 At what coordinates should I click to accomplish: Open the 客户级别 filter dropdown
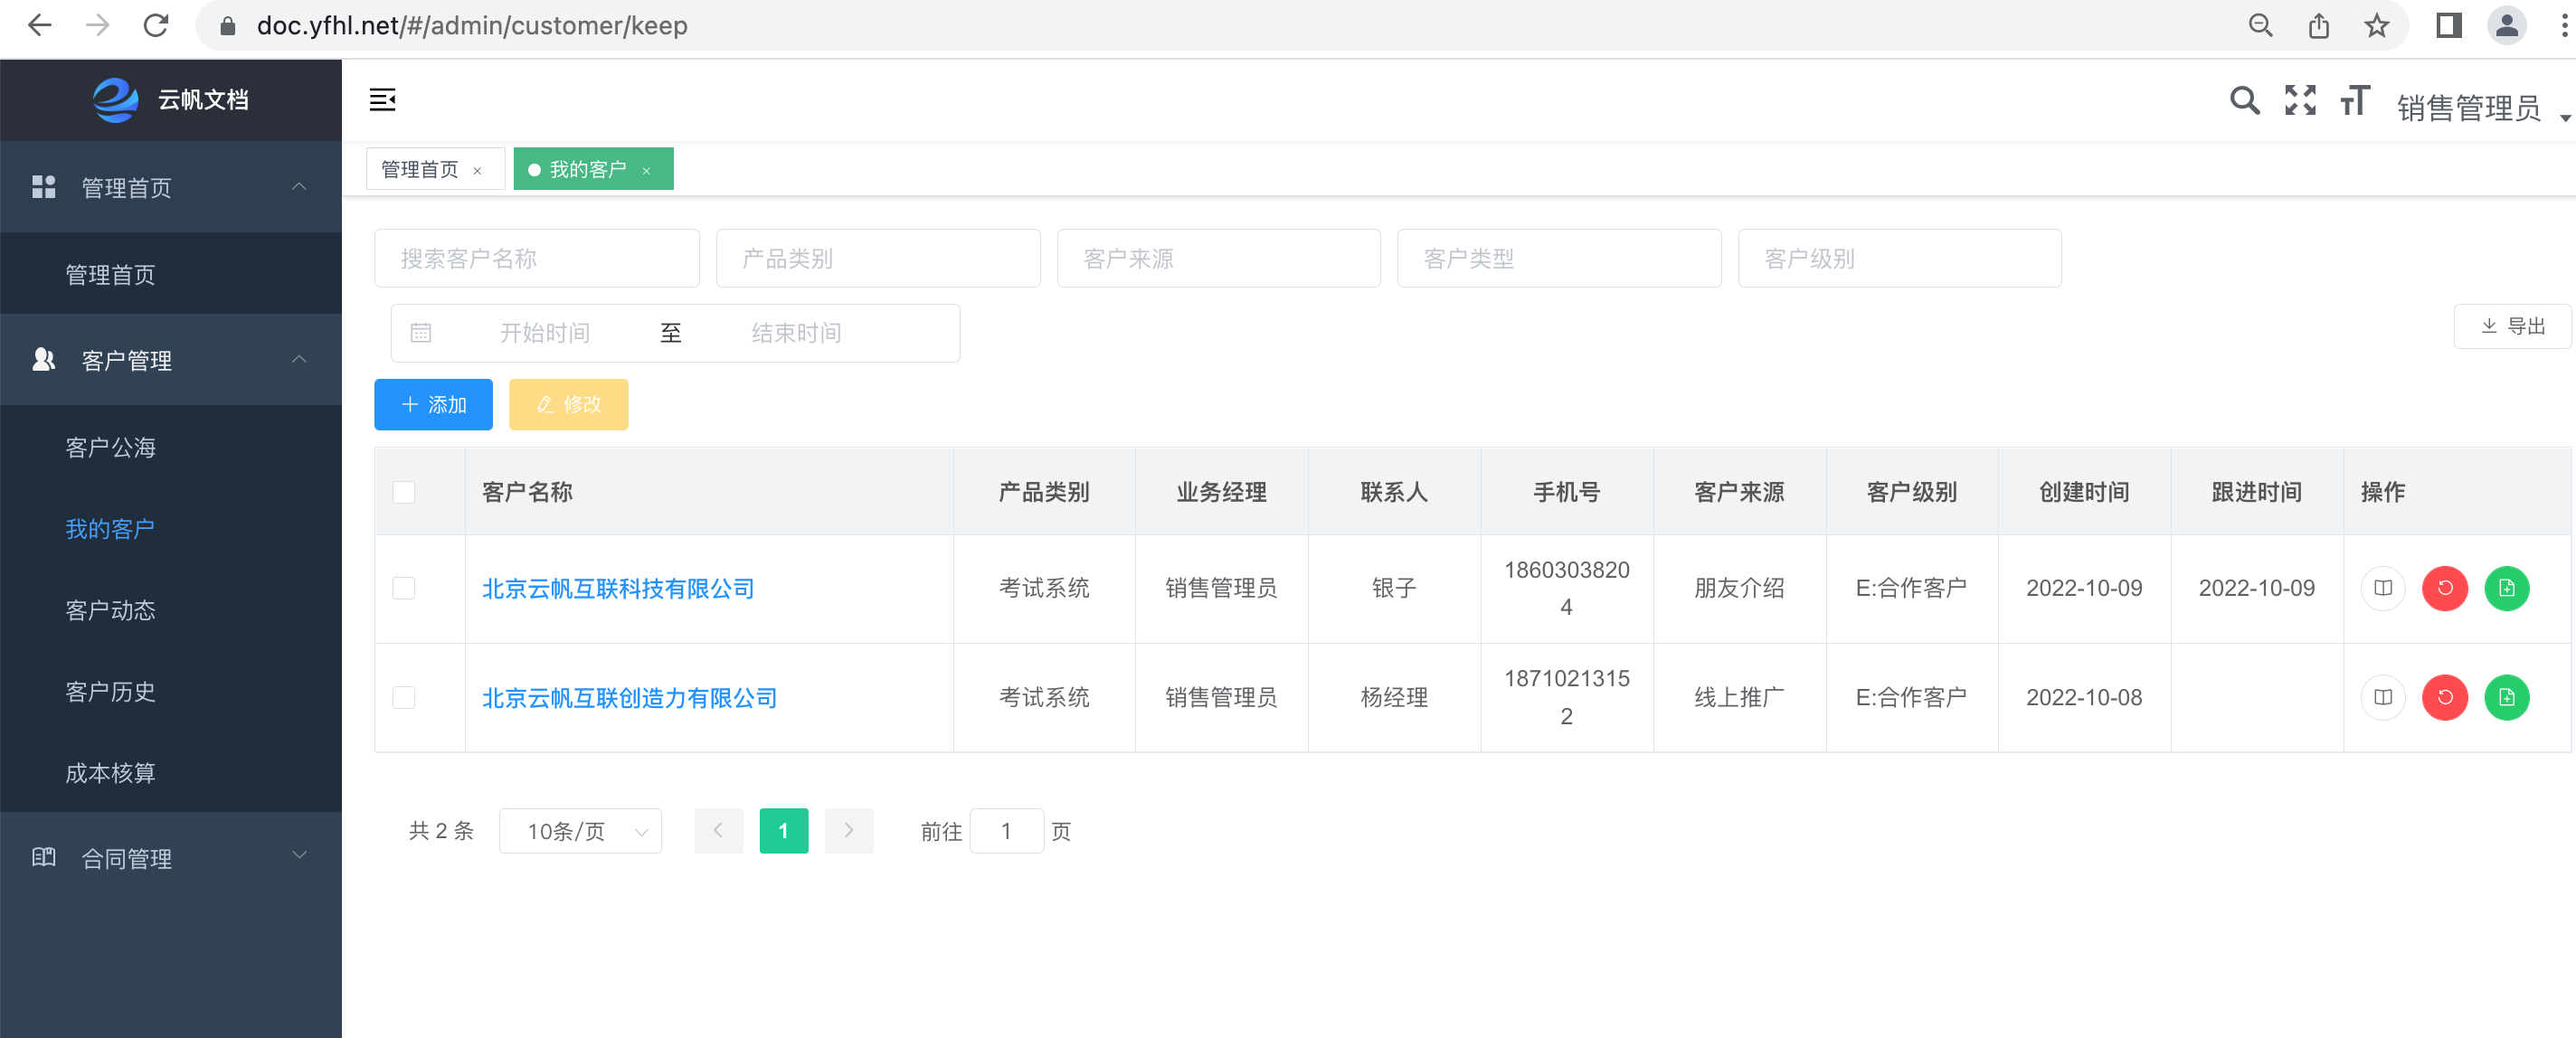click(x=1900, y=259)
